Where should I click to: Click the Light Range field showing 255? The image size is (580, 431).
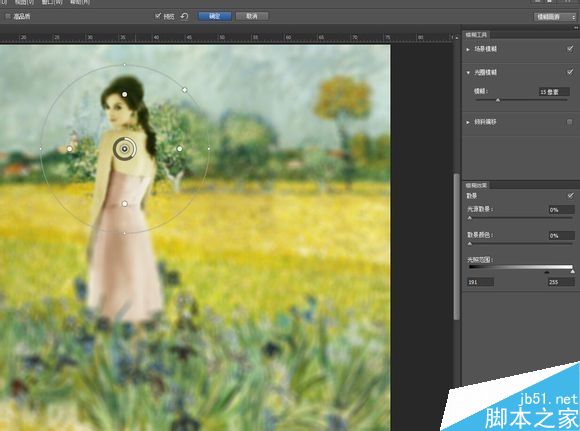(561, 282)
